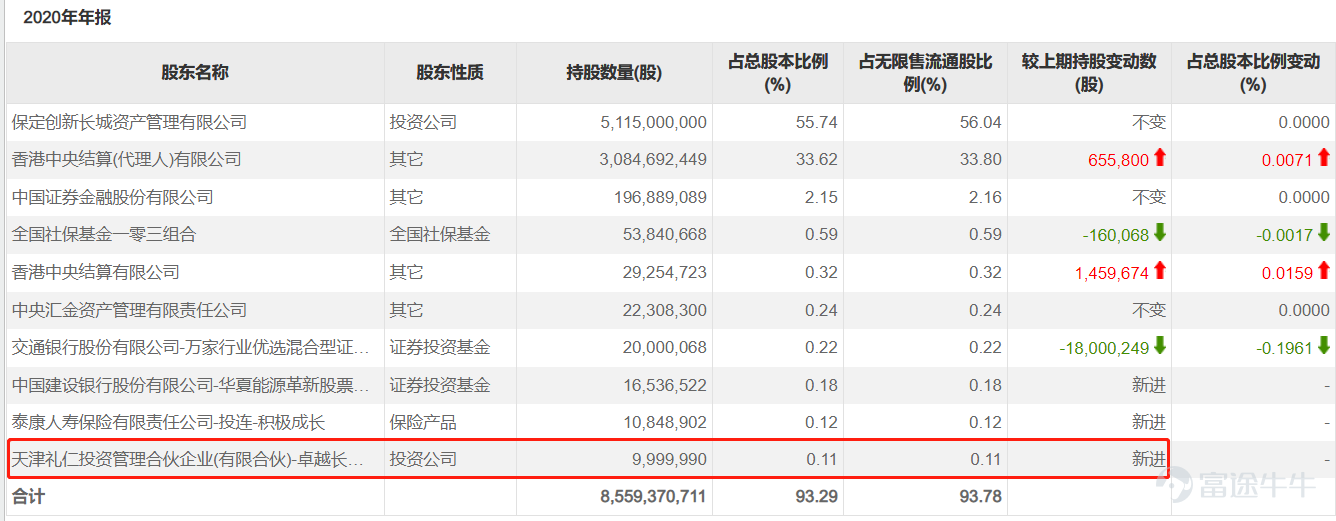
Task: Click the 占总股本比例变动(%) column header
Action: coord(1253,73)
